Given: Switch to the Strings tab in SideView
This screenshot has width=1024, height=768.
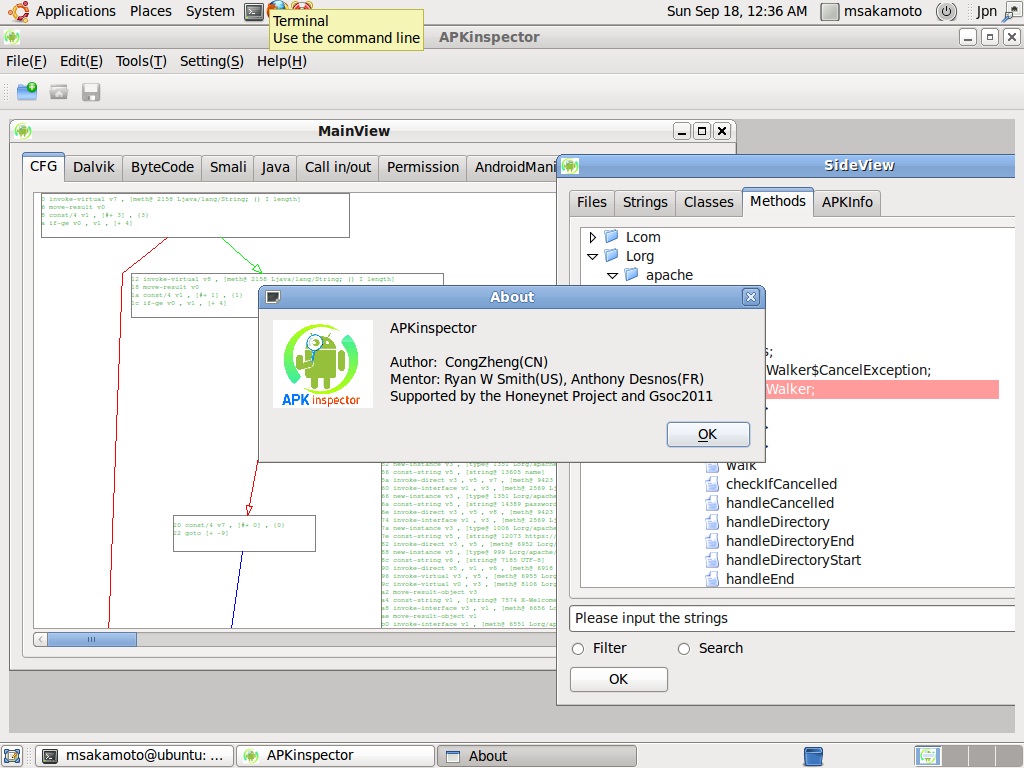Looking at the screenshot, I should [645, 202].
